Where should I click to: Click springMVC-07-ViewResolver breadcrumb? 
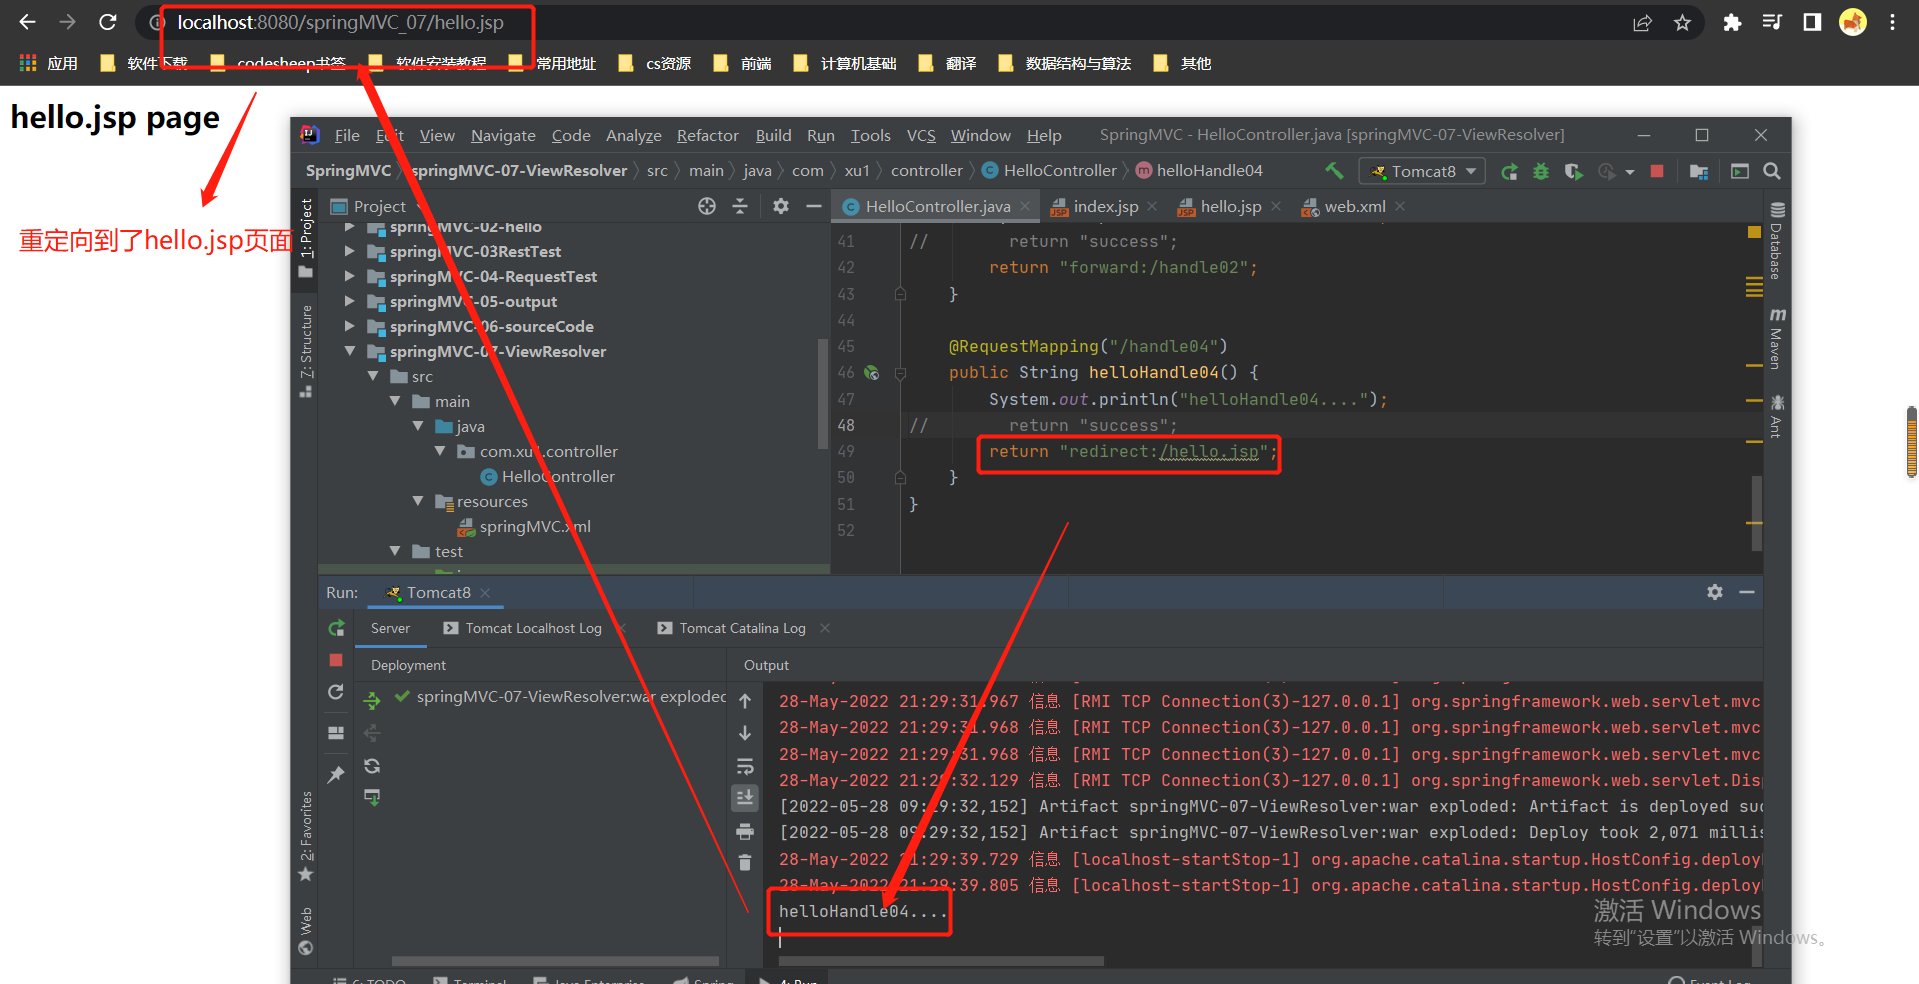tap(519, 171)
